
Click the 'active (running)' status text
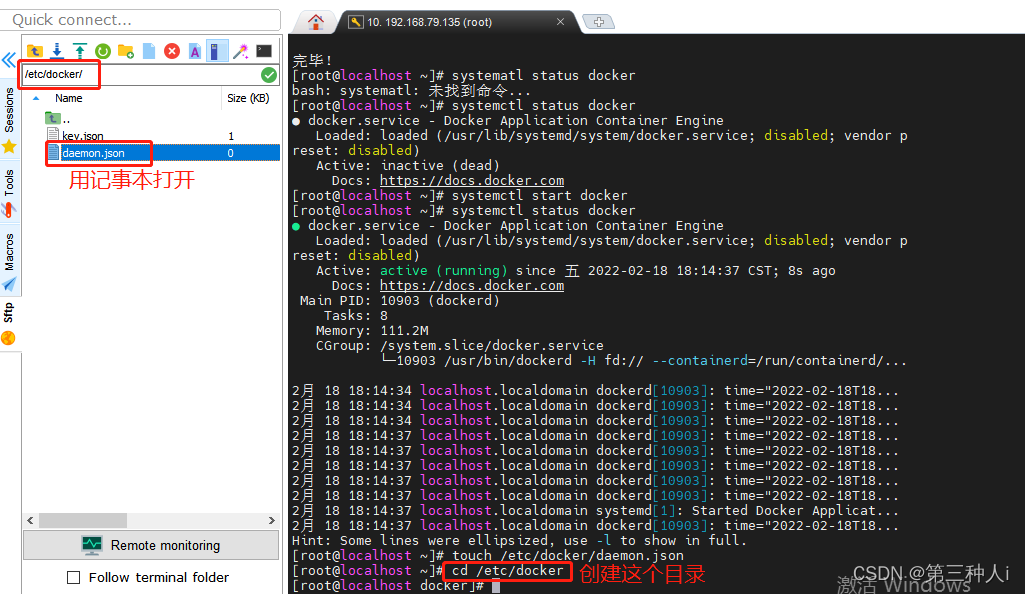click(443, 271)
